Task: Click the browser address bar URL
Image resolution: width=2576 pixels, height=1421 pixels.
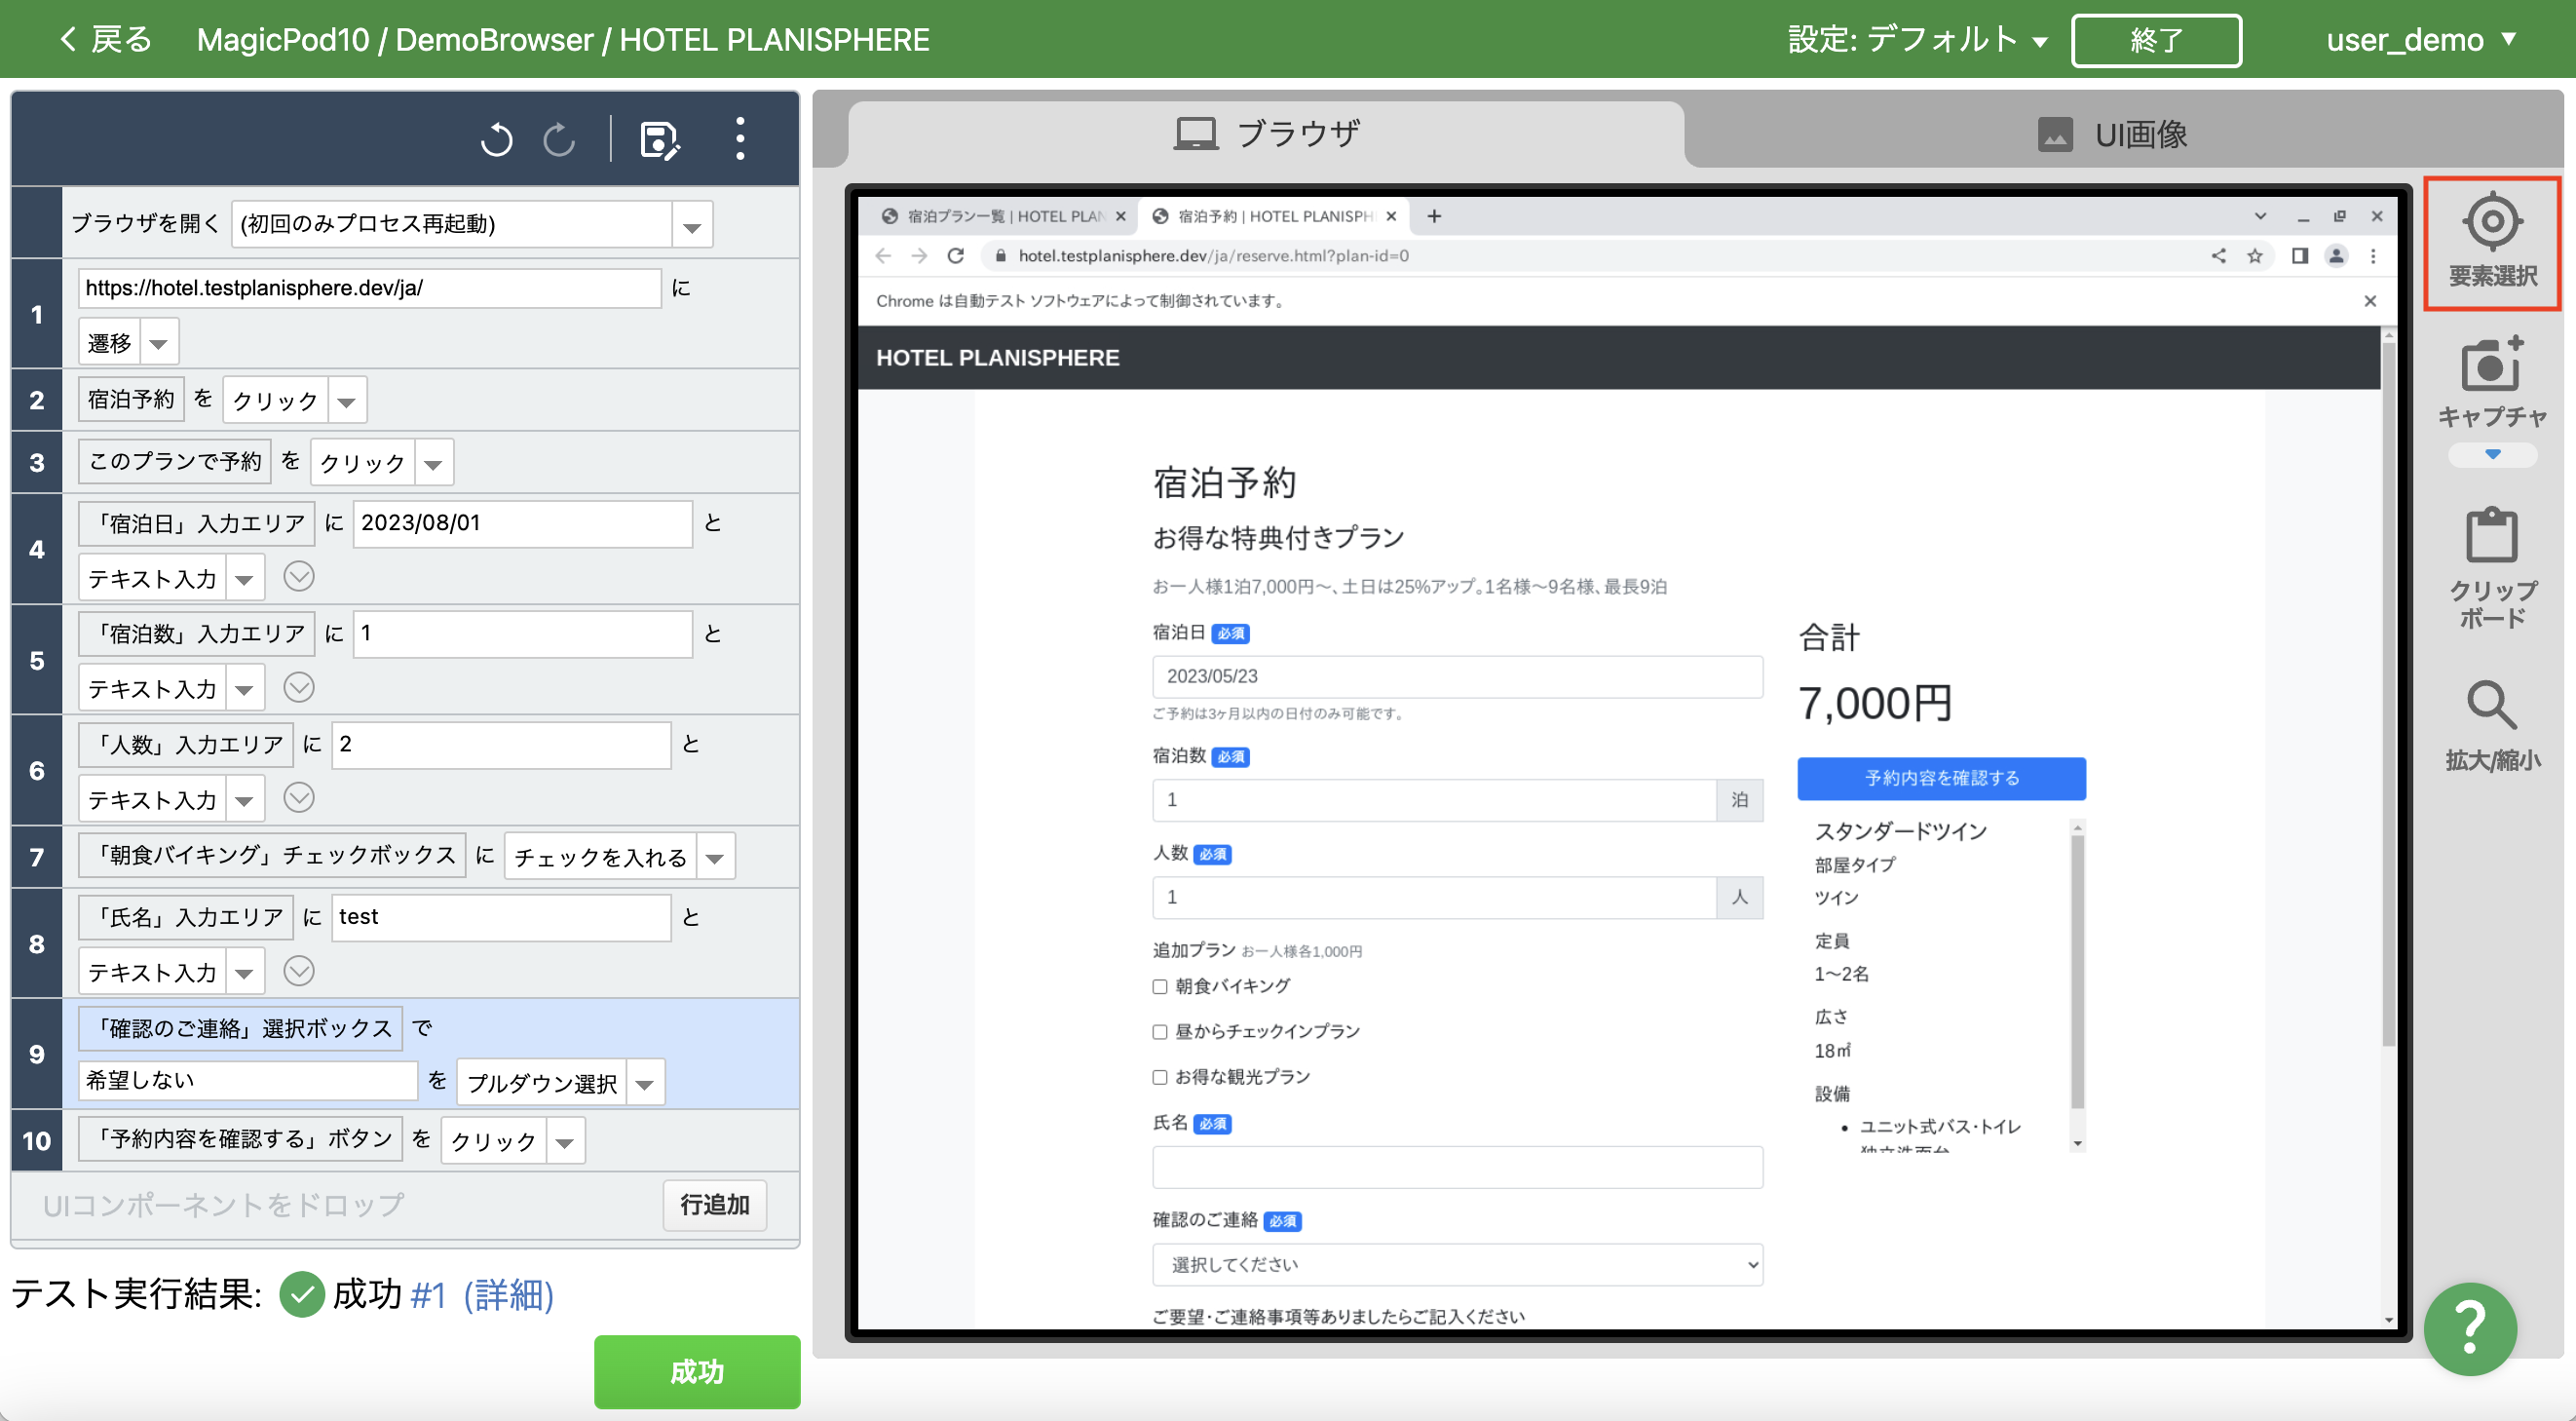Action: pos(1213,256)
